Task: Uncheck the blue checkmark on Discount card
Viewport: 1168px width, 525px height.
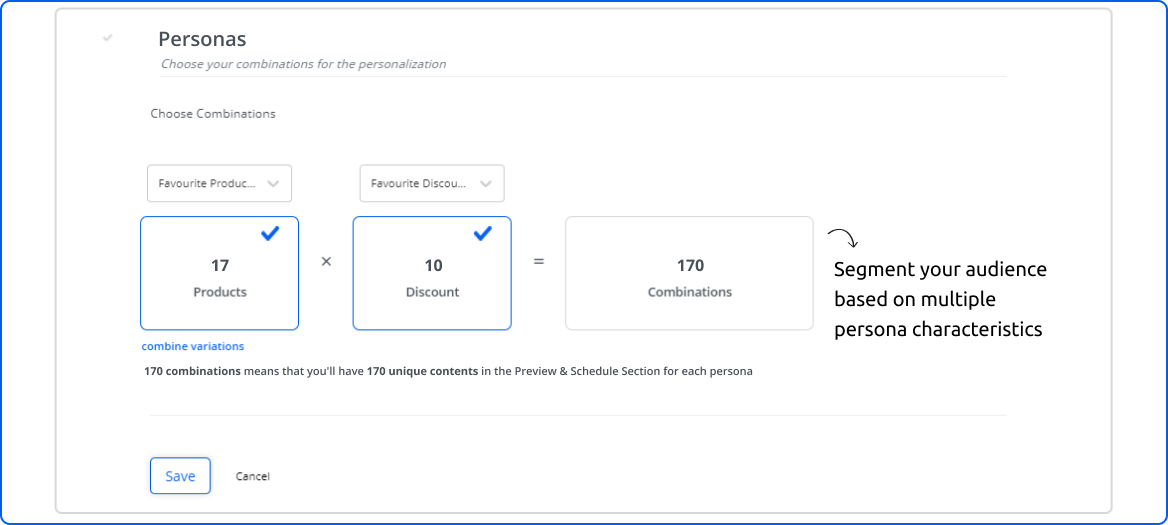Action: 482,233
